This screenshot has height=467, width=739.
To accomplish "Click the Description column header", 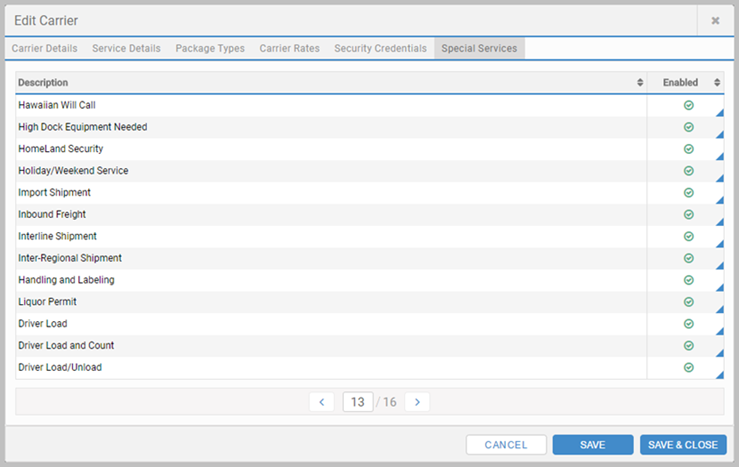I will (331, 82).
